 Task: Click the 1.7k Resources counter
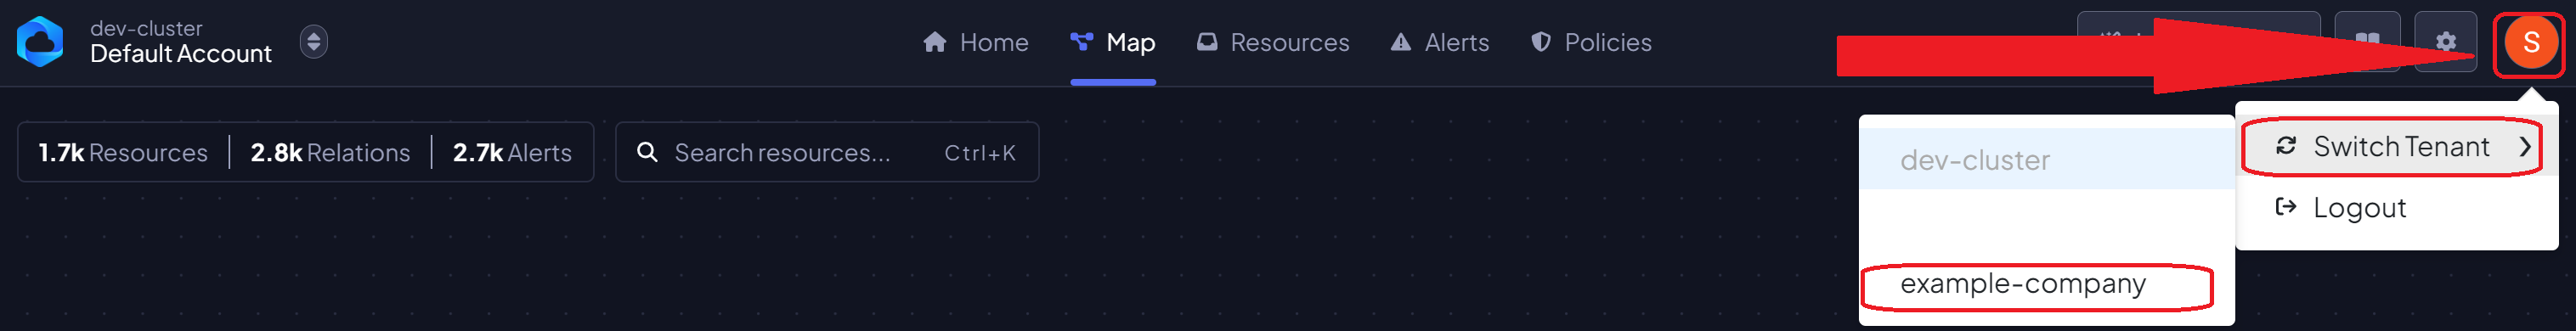[x=123, y=153]
